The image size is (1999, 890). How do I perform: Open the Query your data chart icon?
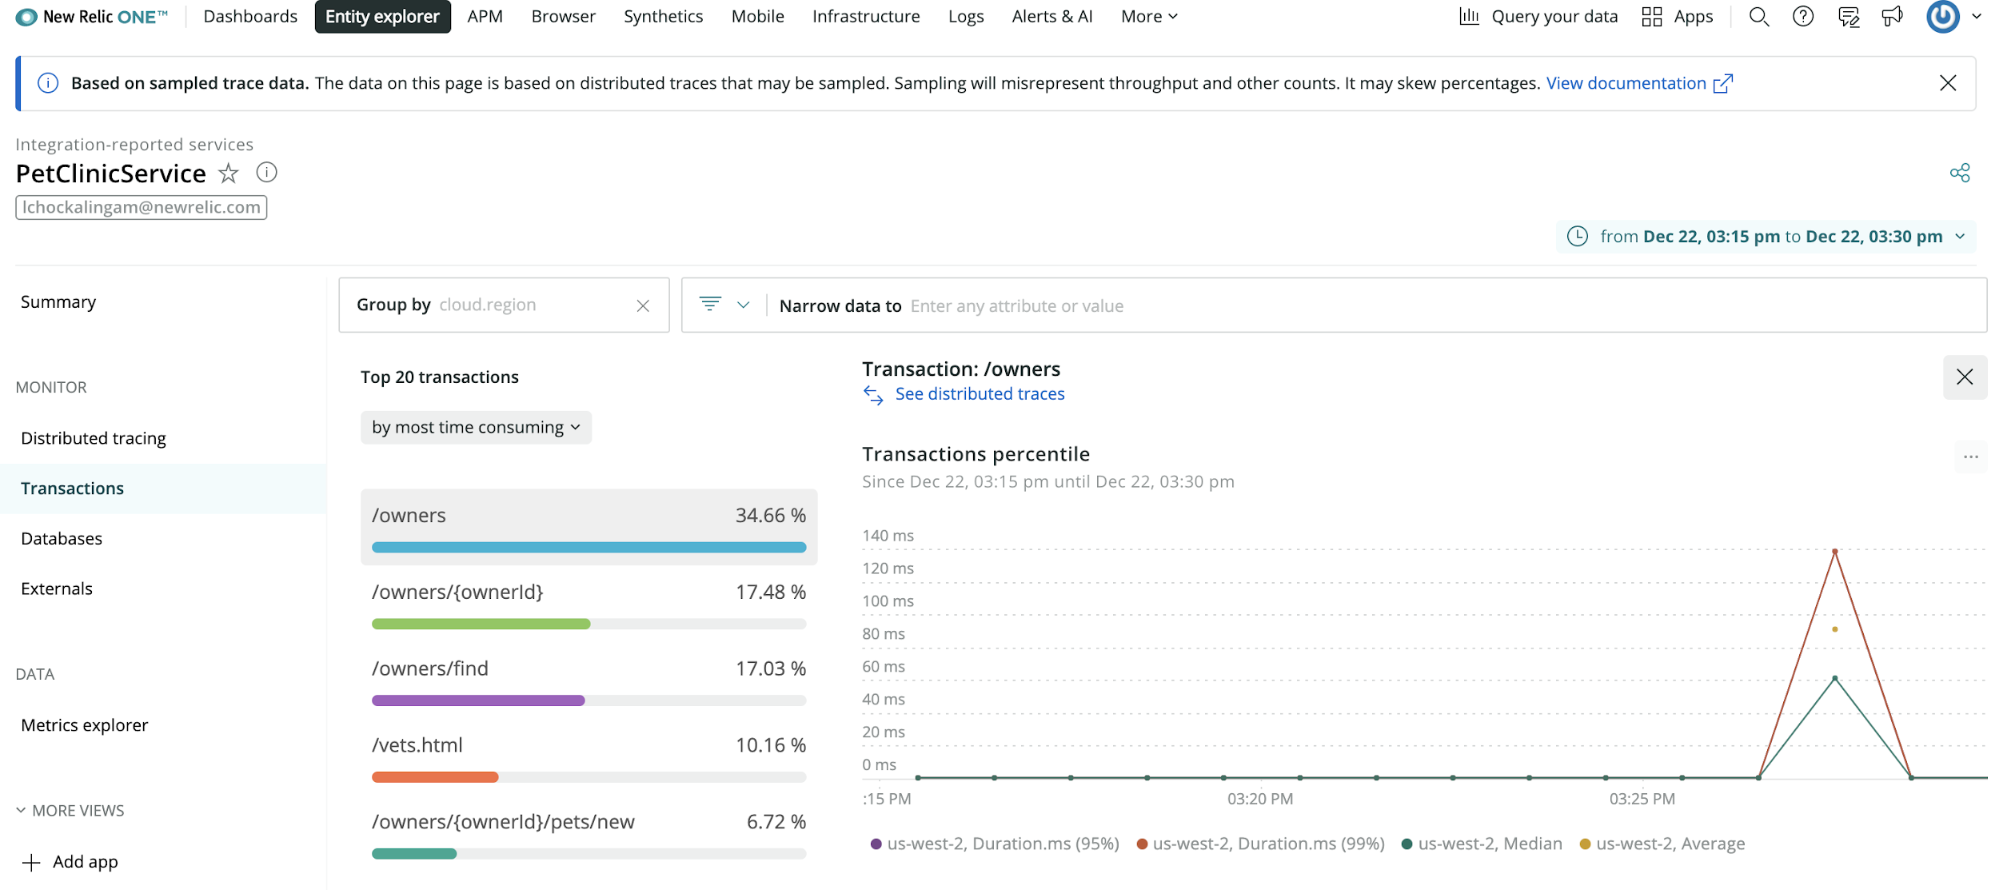[x=1468, y=16]
